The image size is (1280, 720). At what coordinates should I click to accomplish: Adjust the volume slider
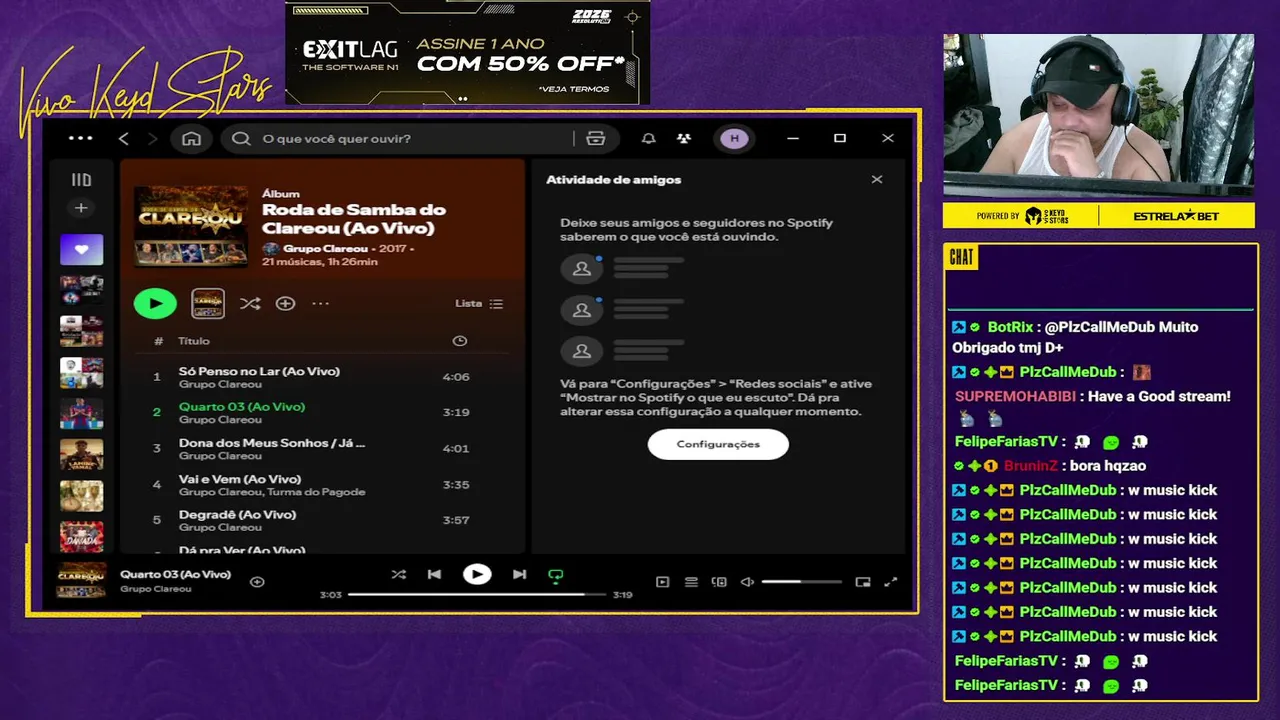tap(801, 581)
